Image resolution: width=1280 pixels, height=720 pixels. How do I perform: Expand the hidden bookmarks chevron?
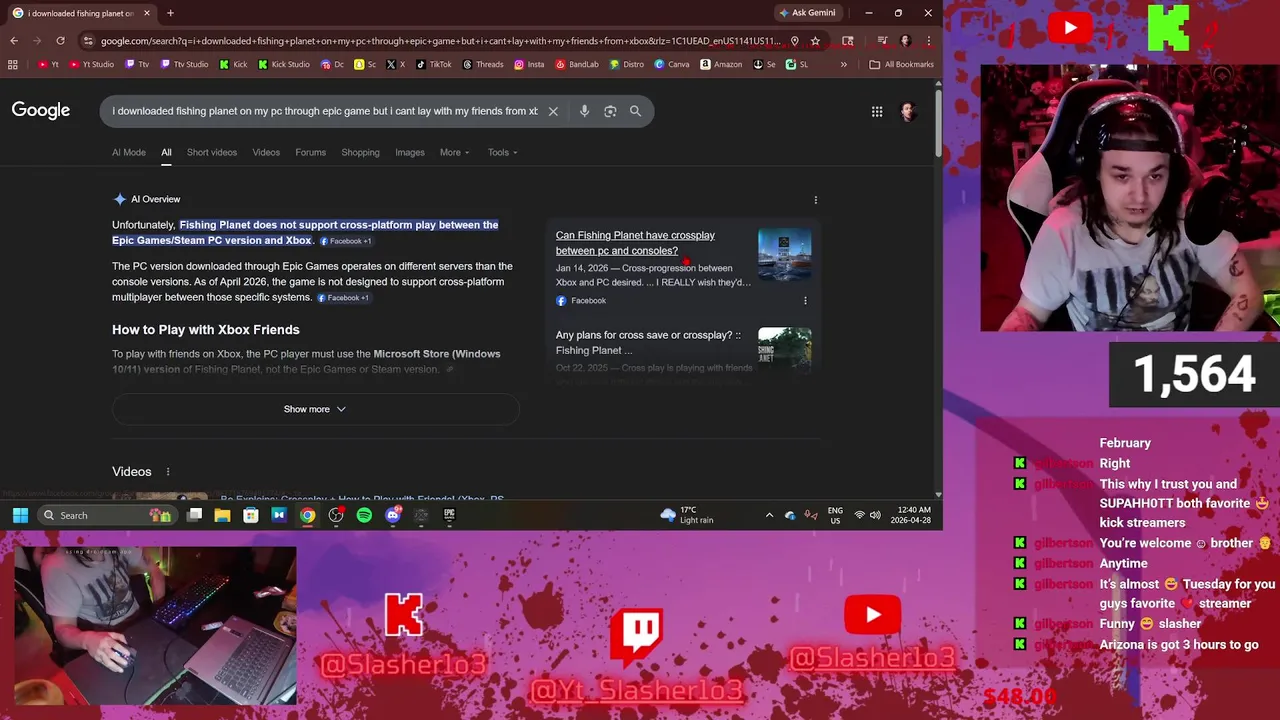coord(843,65)
